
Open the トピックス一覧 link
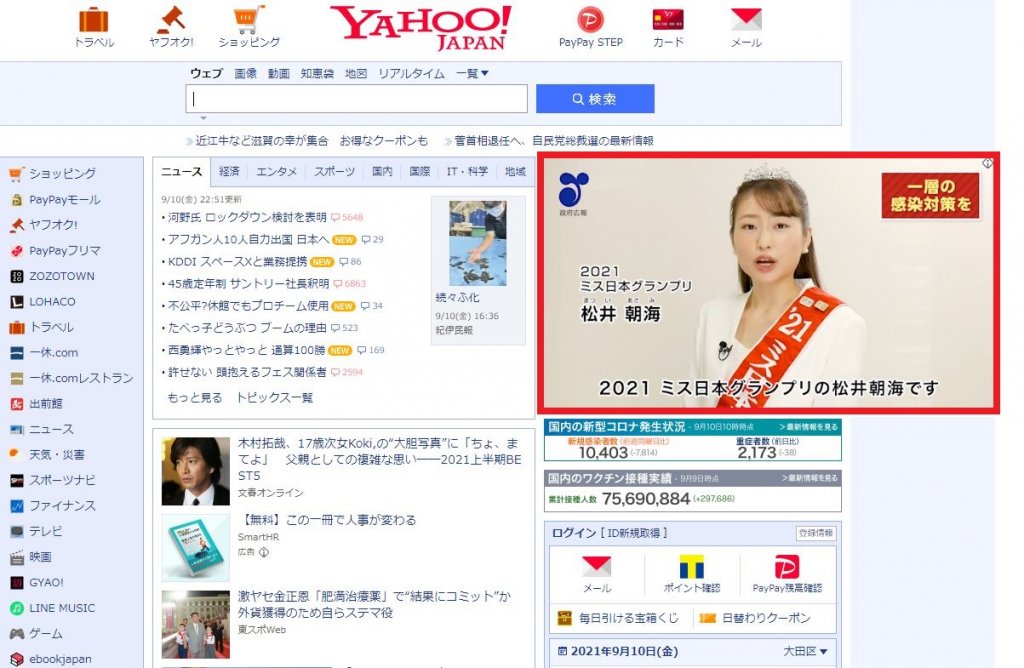(274, 397)
